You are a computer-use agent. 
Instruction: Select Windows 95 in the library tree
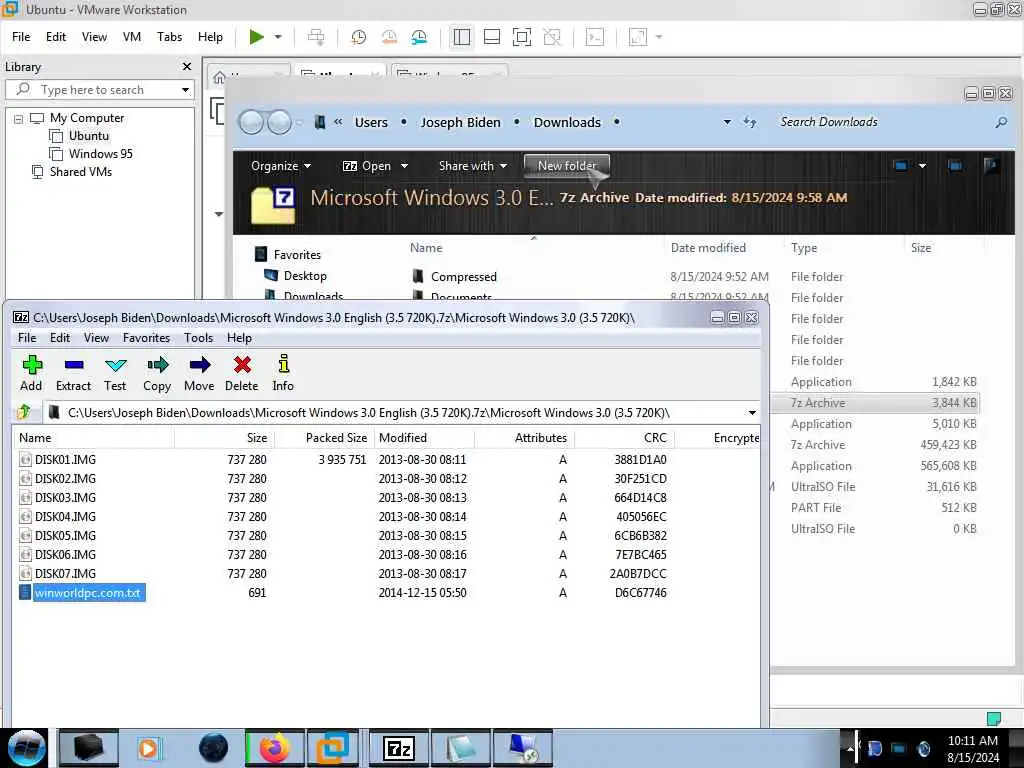coord(100,154)
